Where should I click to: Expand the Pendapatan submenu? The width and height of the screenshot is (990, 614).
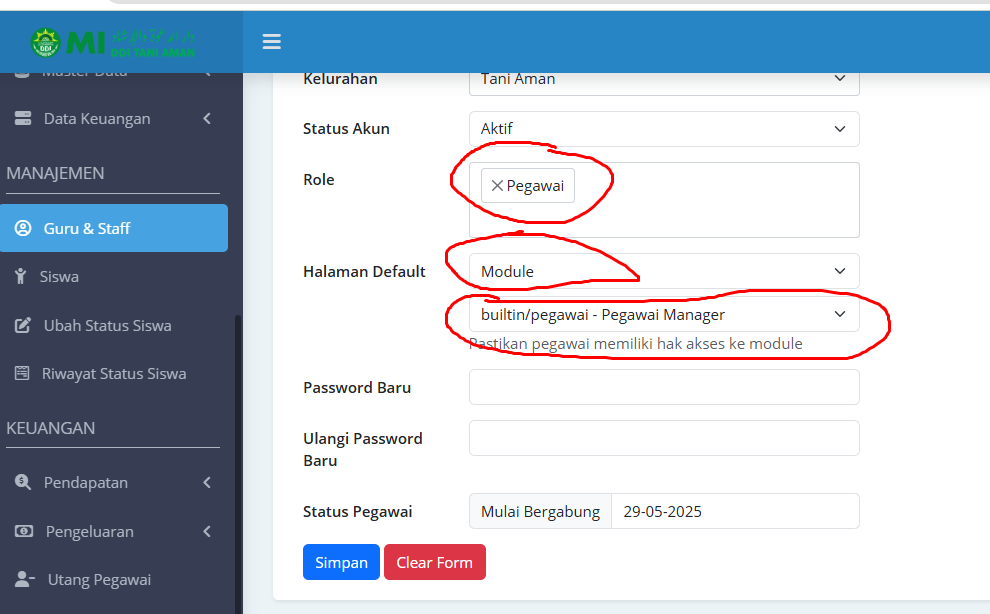coord(207,483)
